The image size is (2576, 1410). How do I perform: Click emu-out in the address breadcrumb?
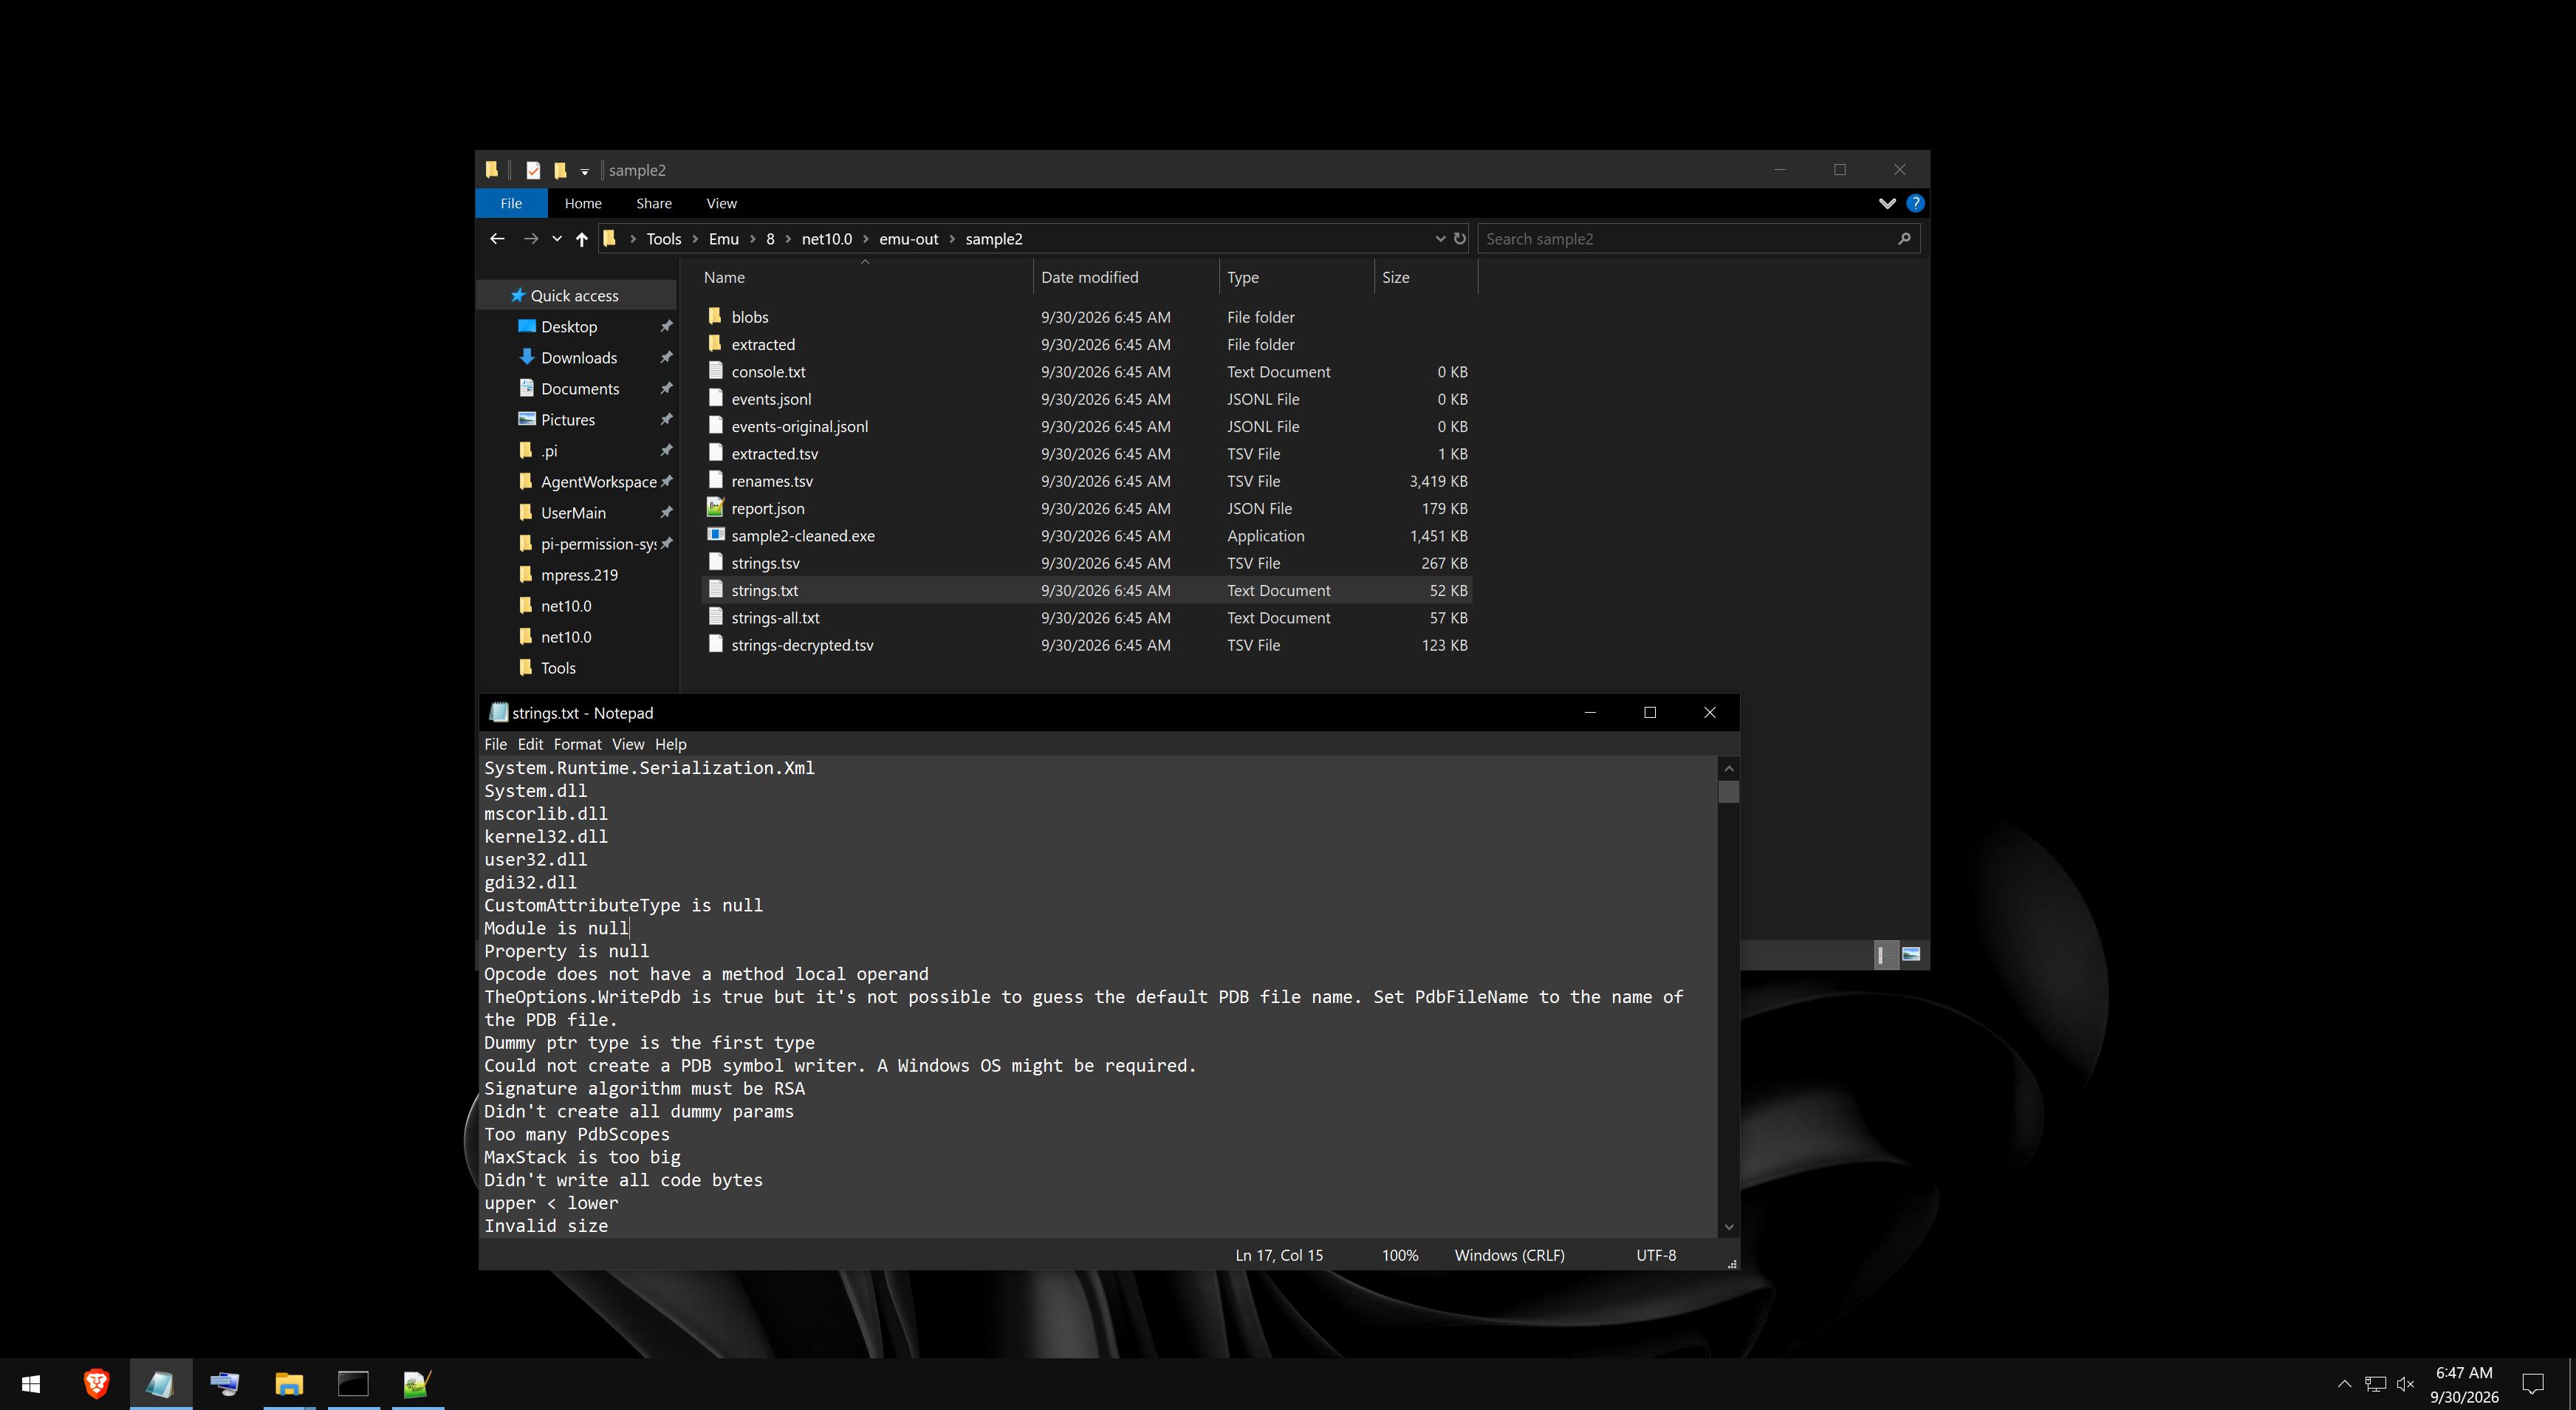point(908,238)
